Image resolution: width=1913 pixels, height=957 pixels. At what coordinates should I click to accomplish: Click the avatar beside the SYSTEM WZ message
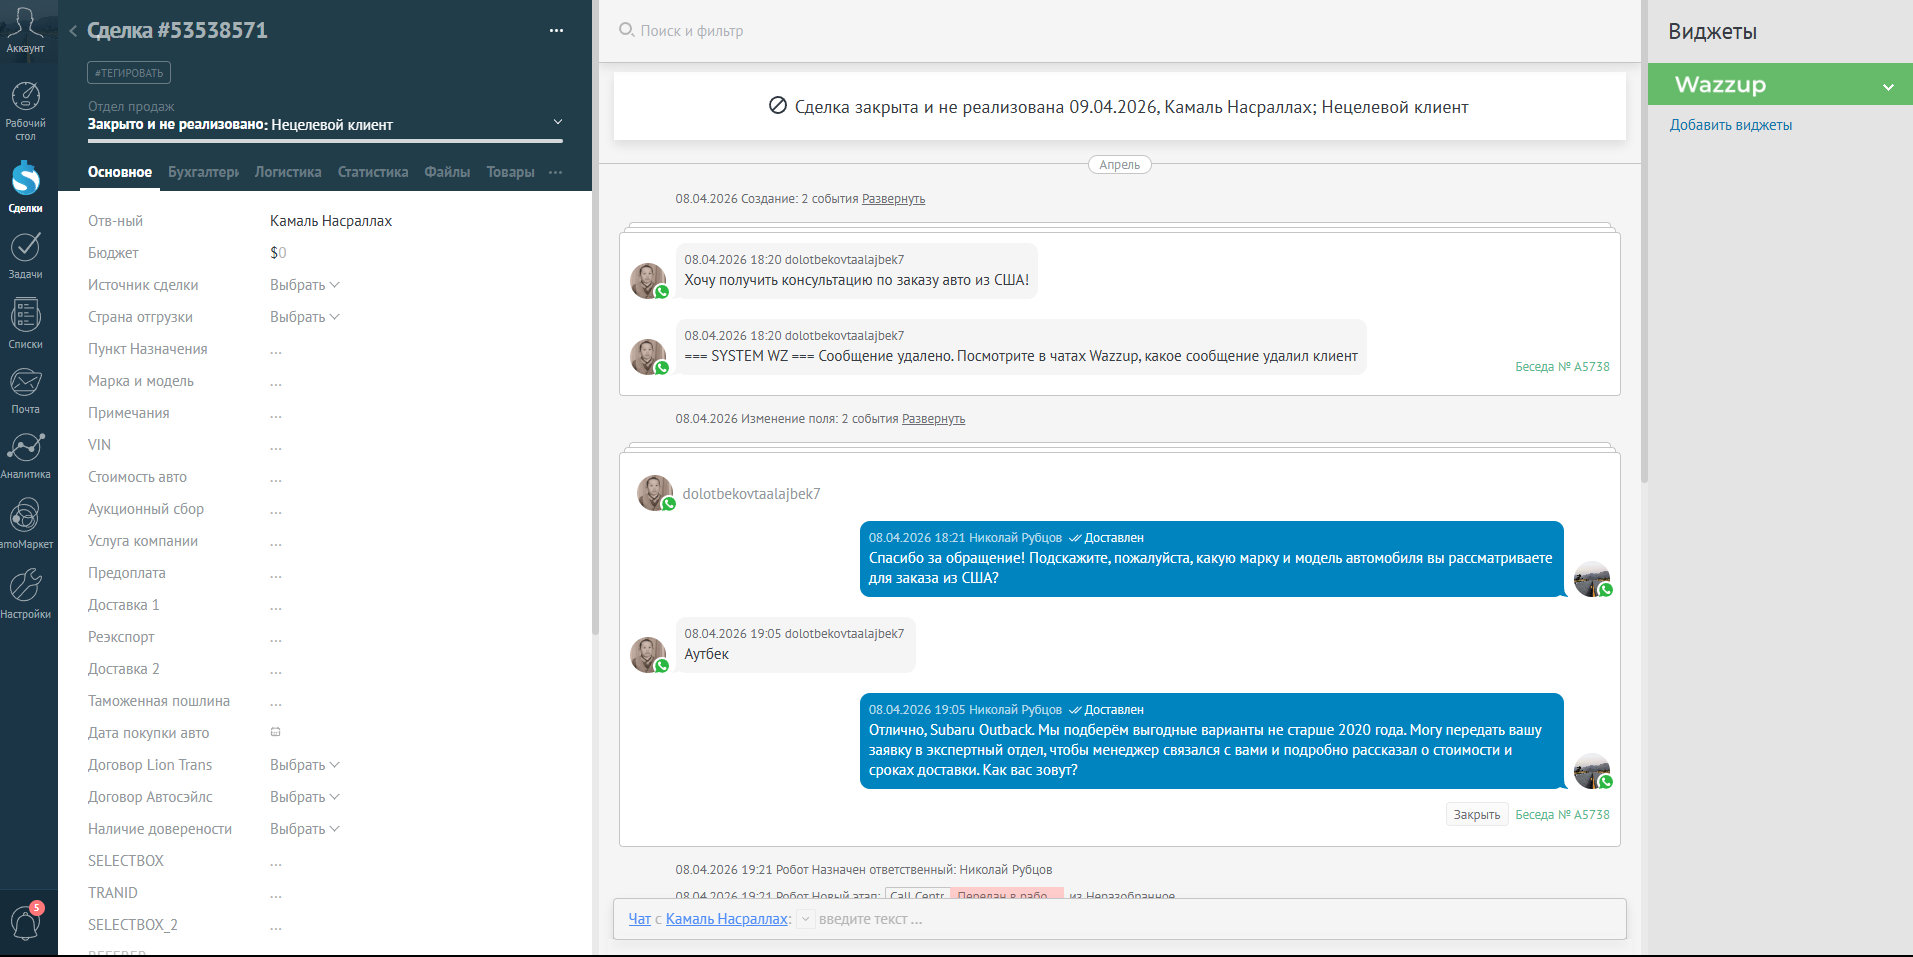tap(648, 357)
